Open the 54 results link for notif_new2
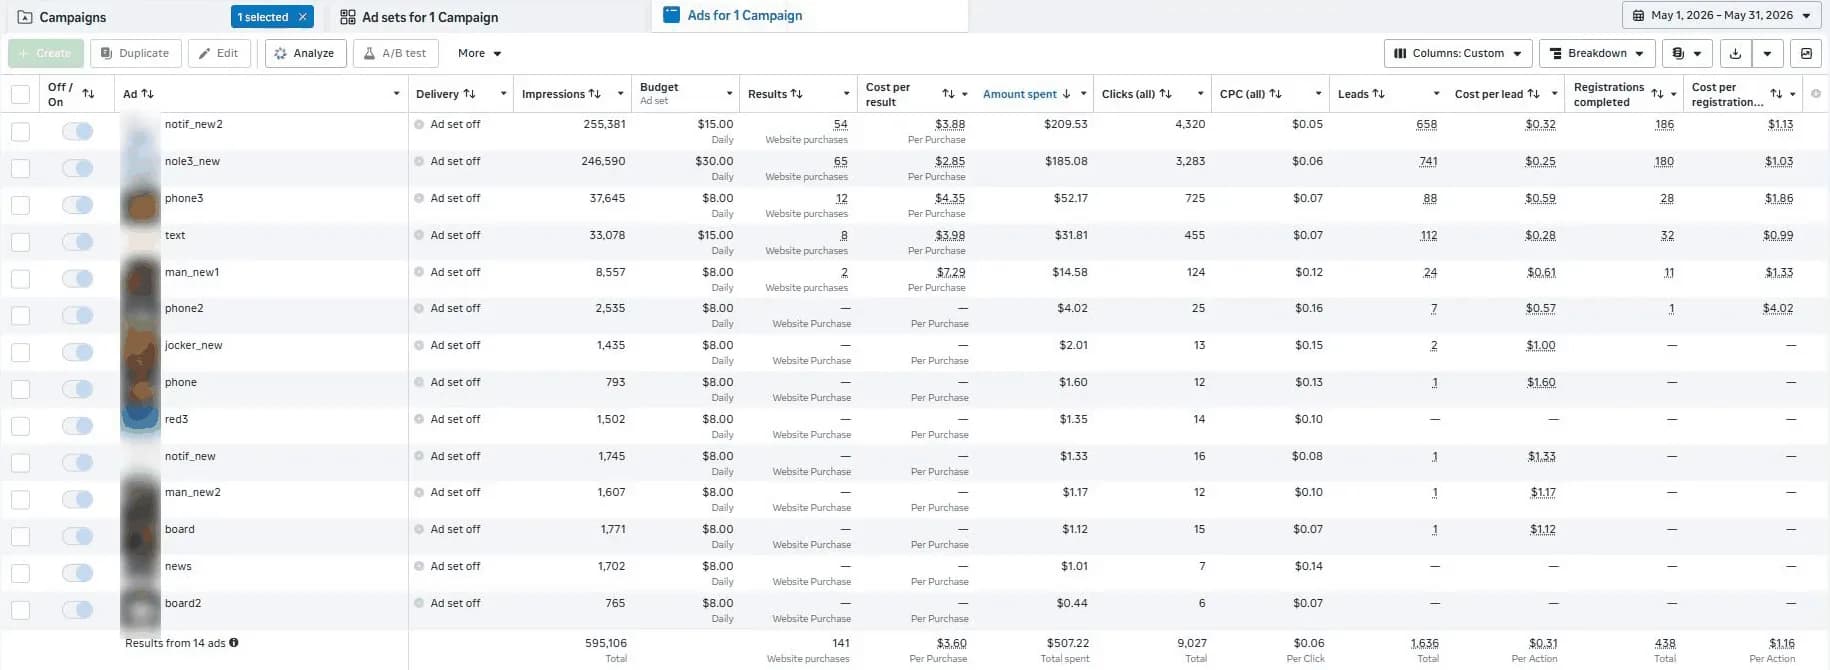 840,125
